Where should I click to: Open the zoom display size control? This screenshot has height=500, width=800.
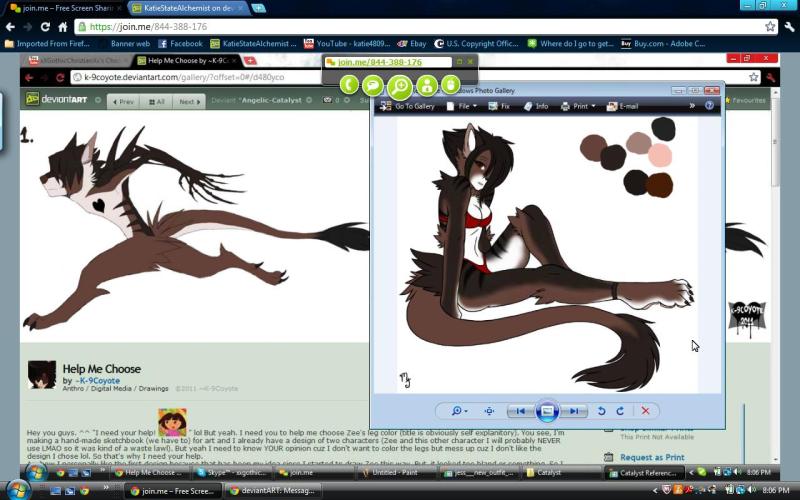tap(460, 411)
